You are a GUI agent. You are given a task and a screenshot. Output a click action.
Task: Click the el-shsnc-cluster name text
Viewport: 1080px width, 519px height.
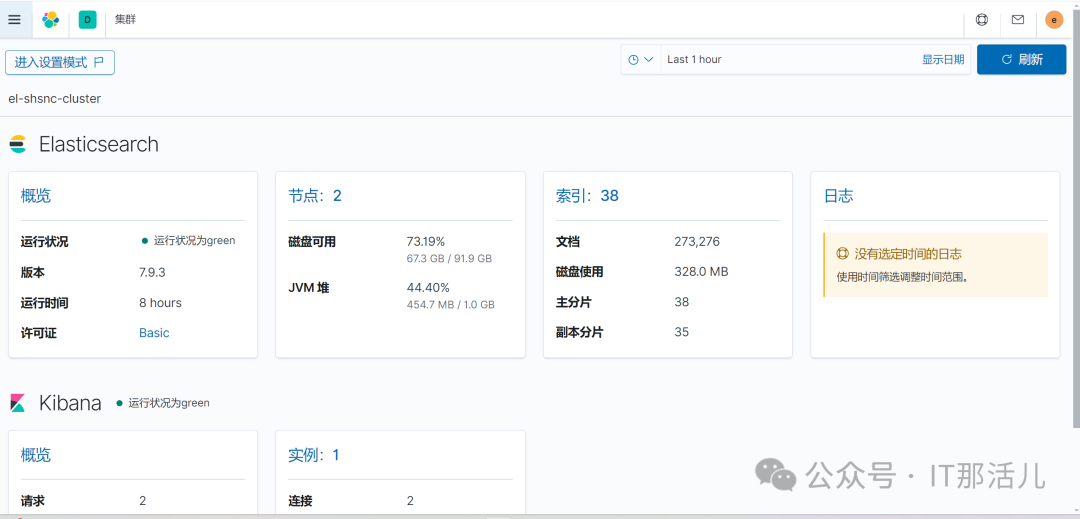[54, 98]
